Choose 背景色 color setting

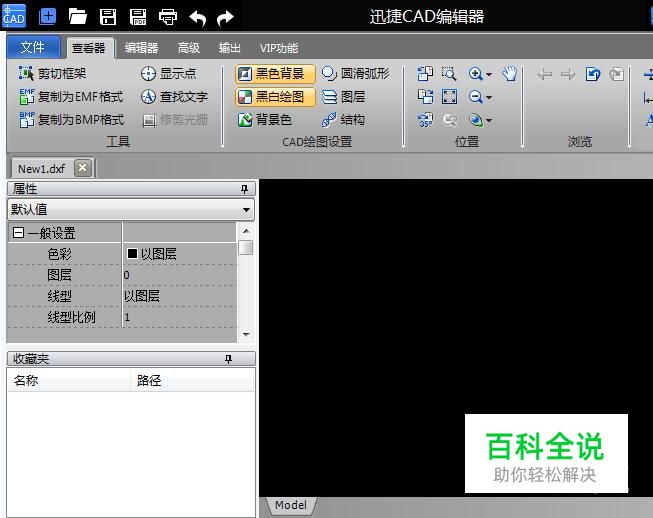coord(264,120)
